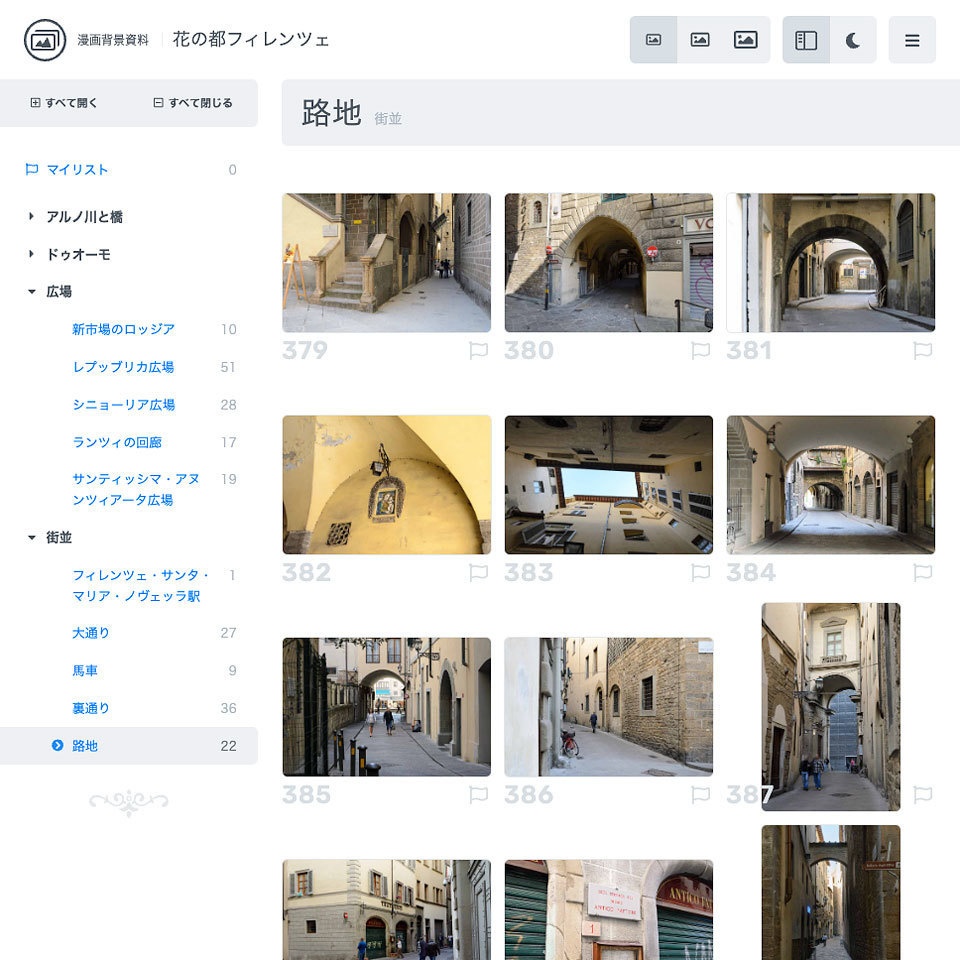Open the hamburger menu
The image size is (960, 960).
(912, 40)
